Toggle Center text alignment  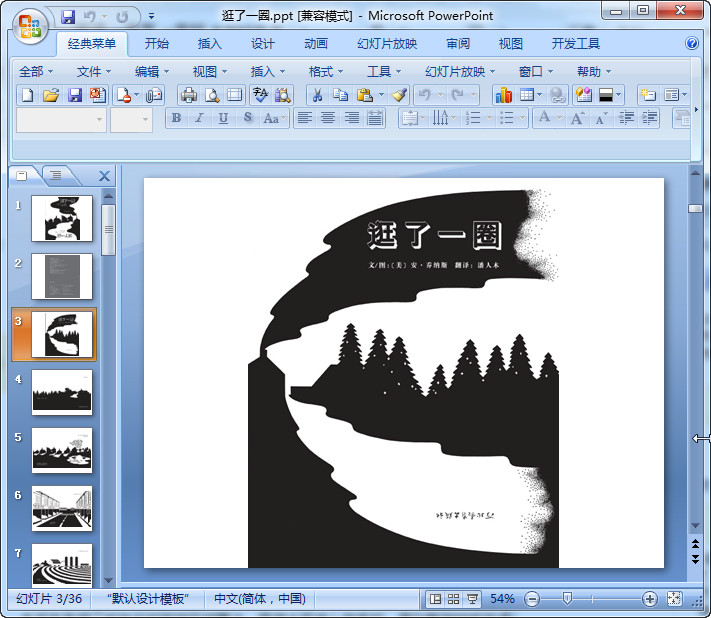tap(328, 118)
